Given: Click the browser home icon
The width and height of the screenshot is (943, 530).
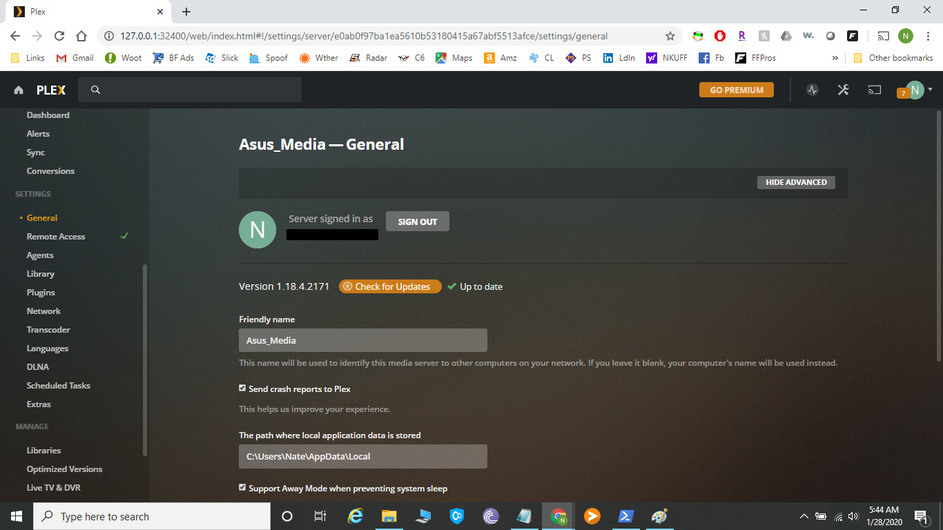Looking at the screenshot, I should pos(81,36).
